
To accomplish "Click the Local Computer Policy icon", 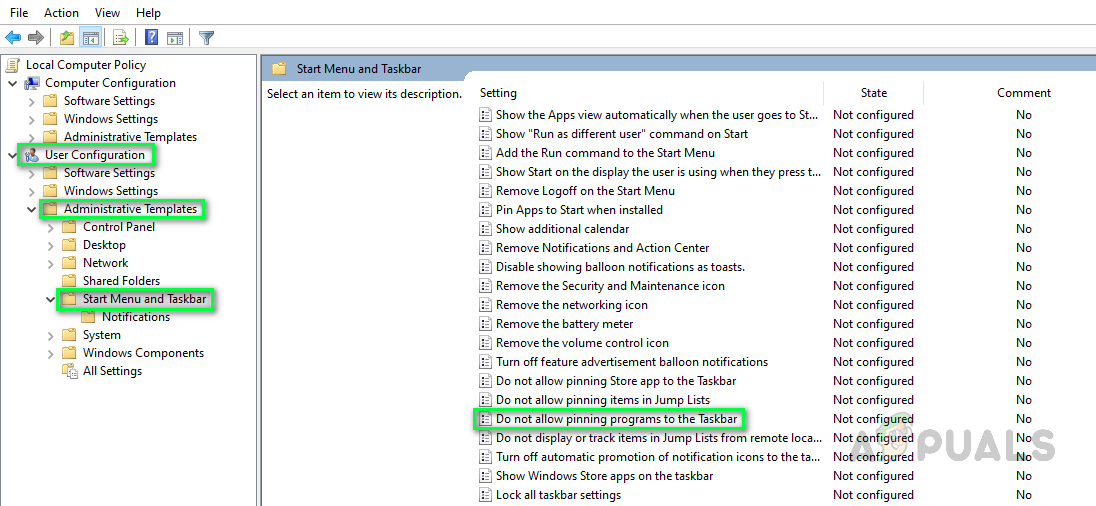I will tap(13, 65).
